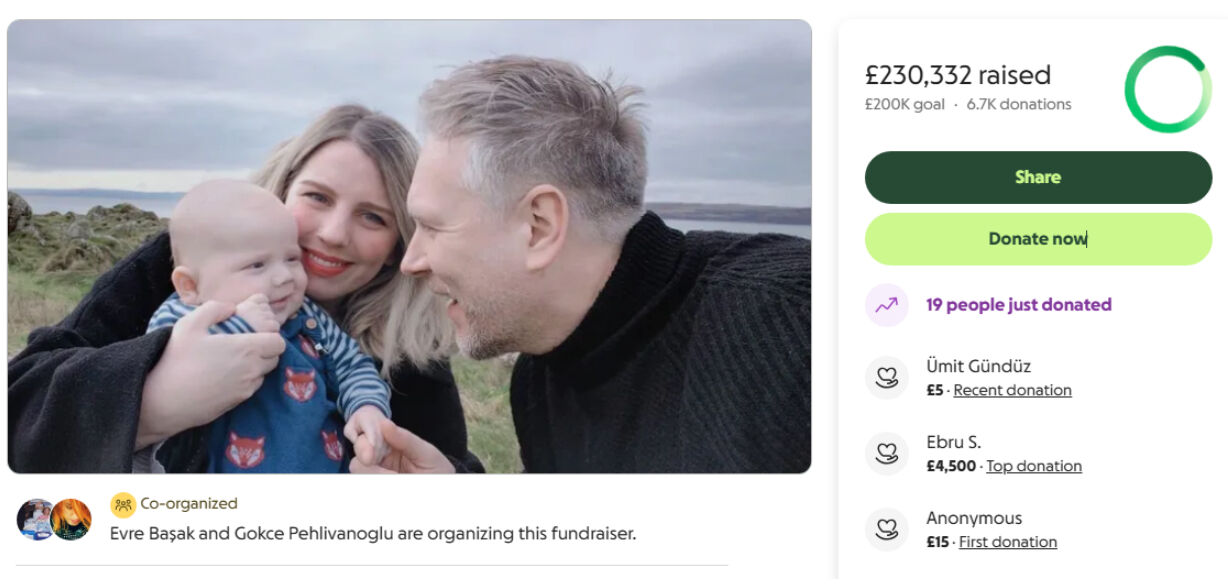Click the organizer names text line
Image resolution: width=1228 pixels, height=586 pixels.
pyautogui.click(x=372, y=533)
